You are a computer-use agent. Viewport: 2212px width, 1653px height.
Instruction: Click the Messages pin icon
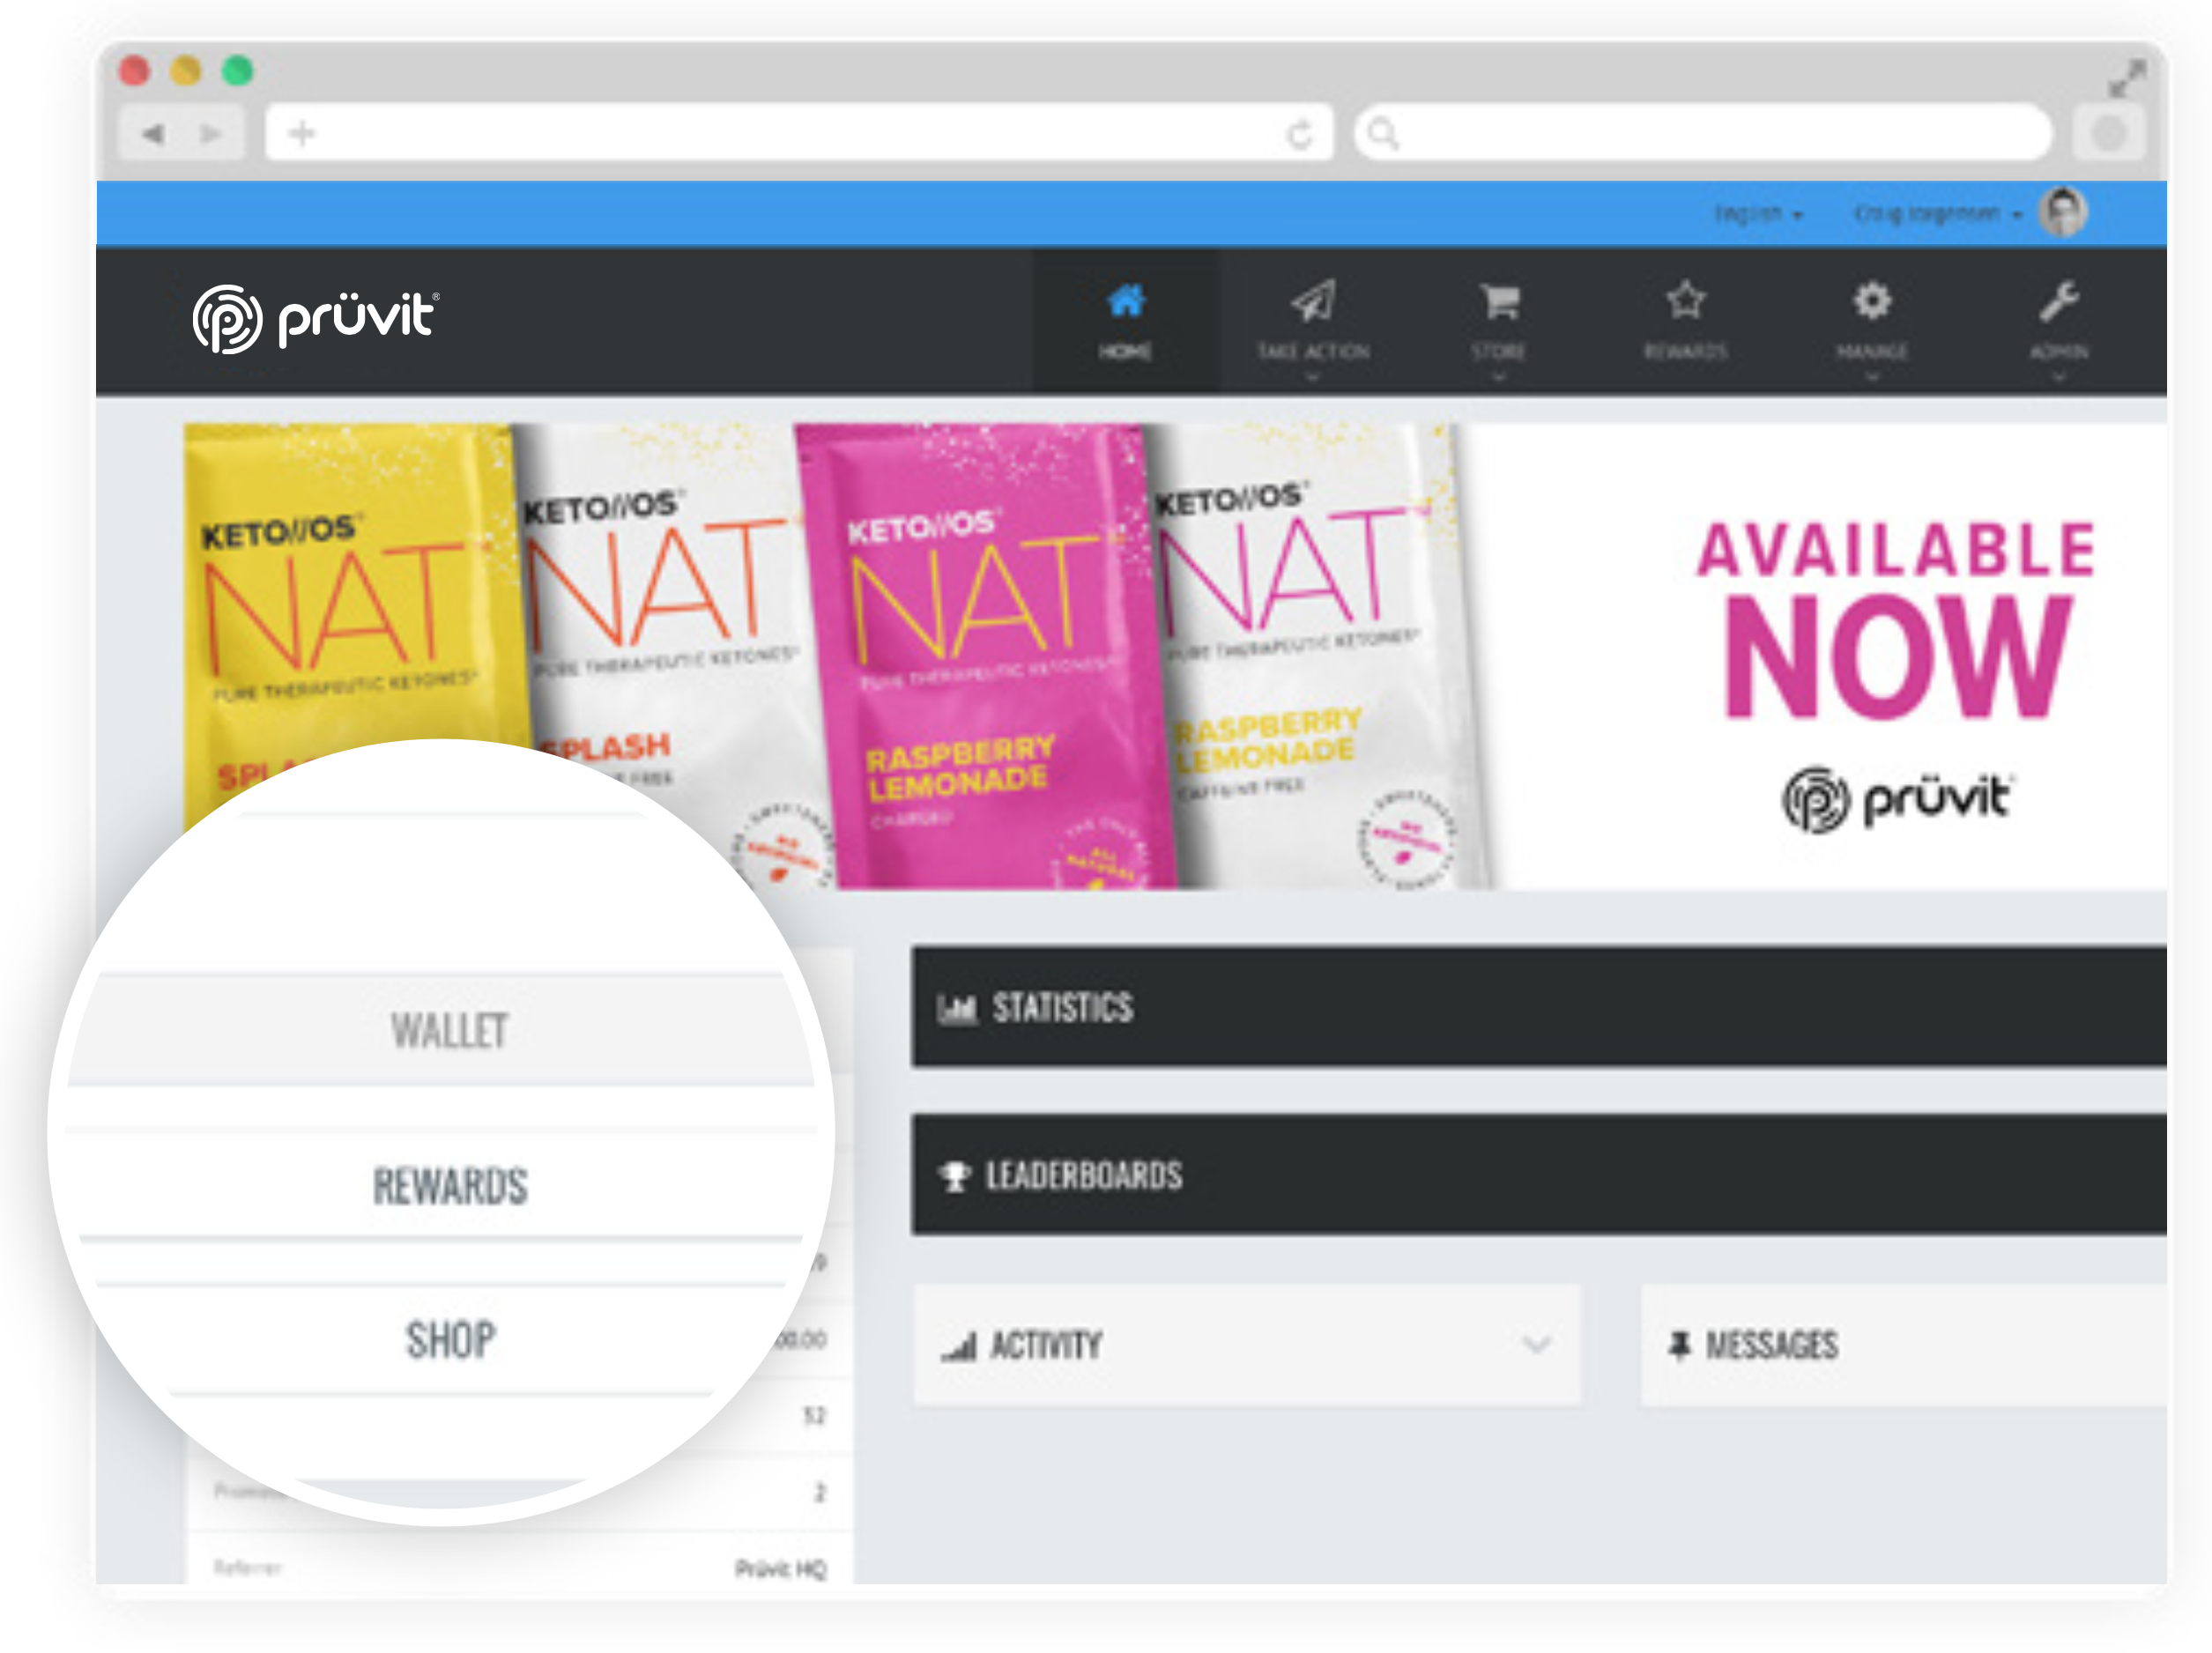click(1680, 1346)
